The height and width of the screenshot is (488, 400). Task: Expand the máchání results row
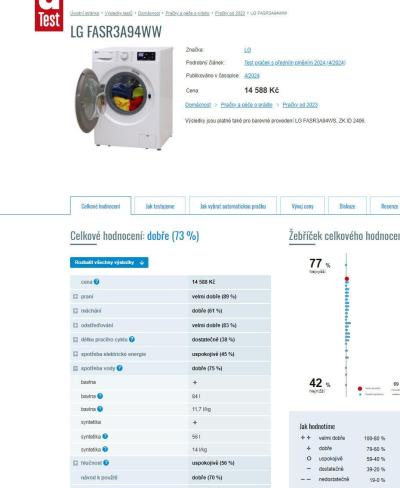(x=75, y=311)
